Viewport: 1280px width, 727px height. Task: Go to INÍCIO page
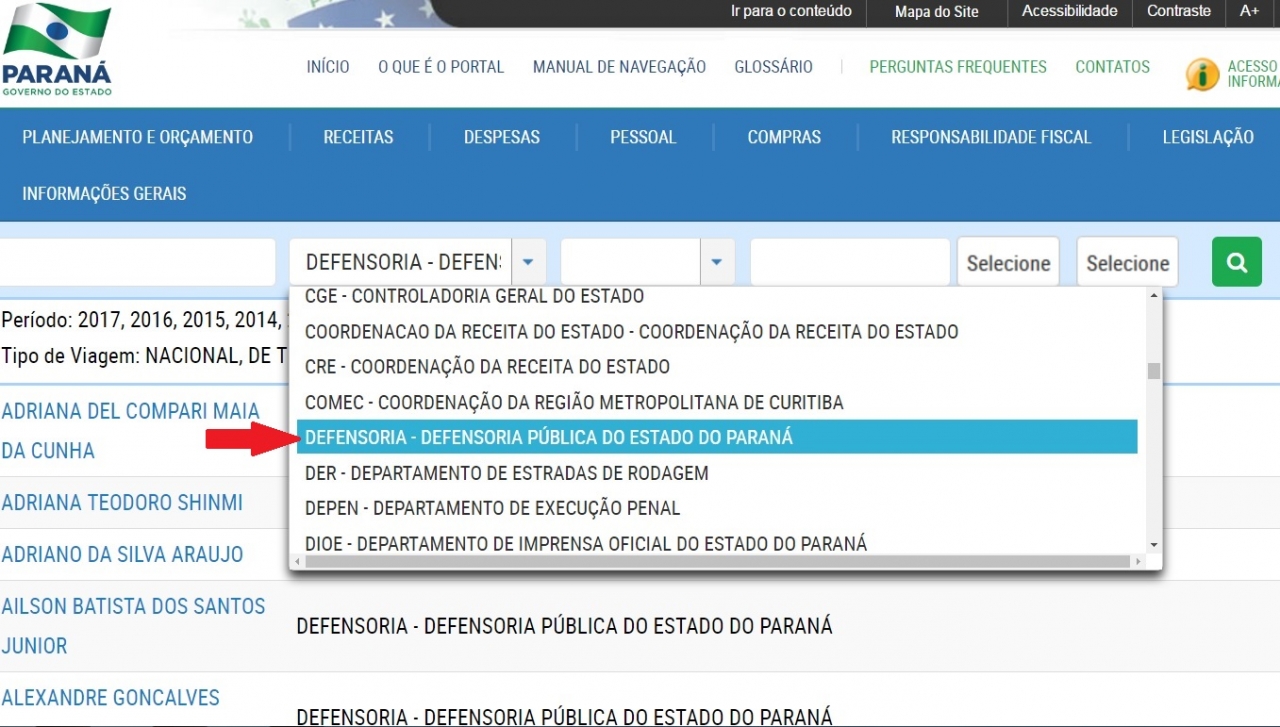pos(328,67)
